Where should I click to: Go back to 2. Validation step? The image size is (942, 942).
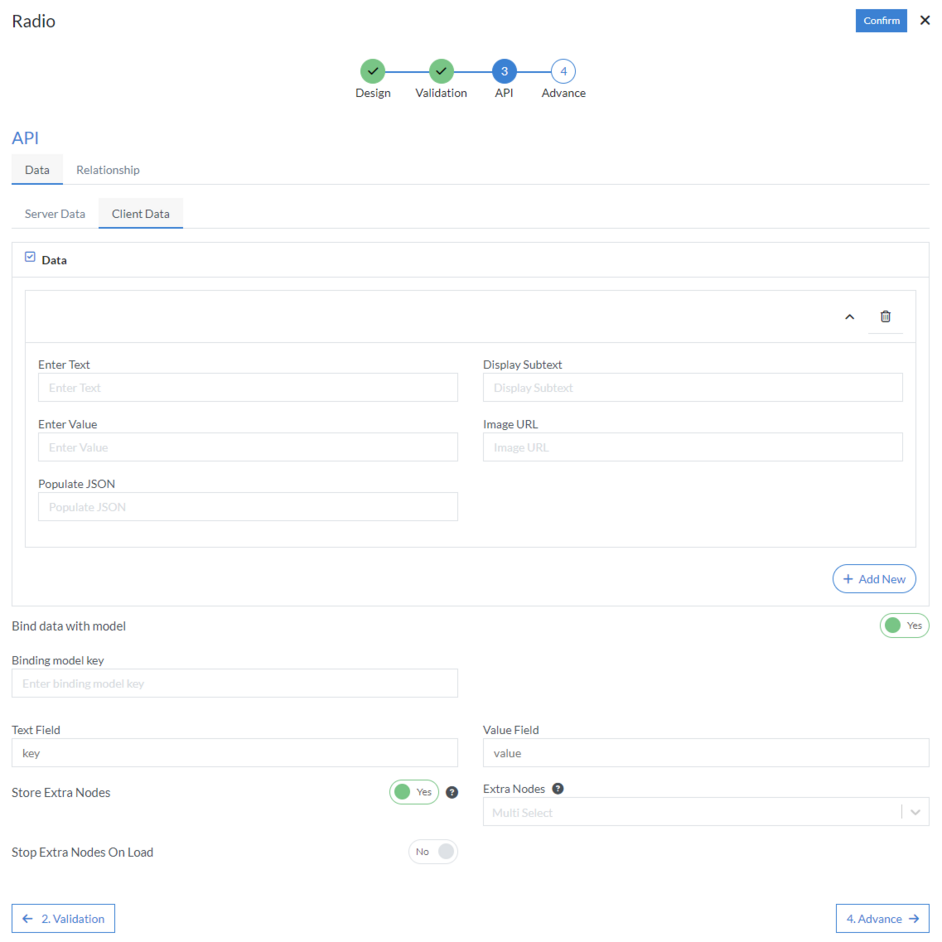[x=62, y=918]
